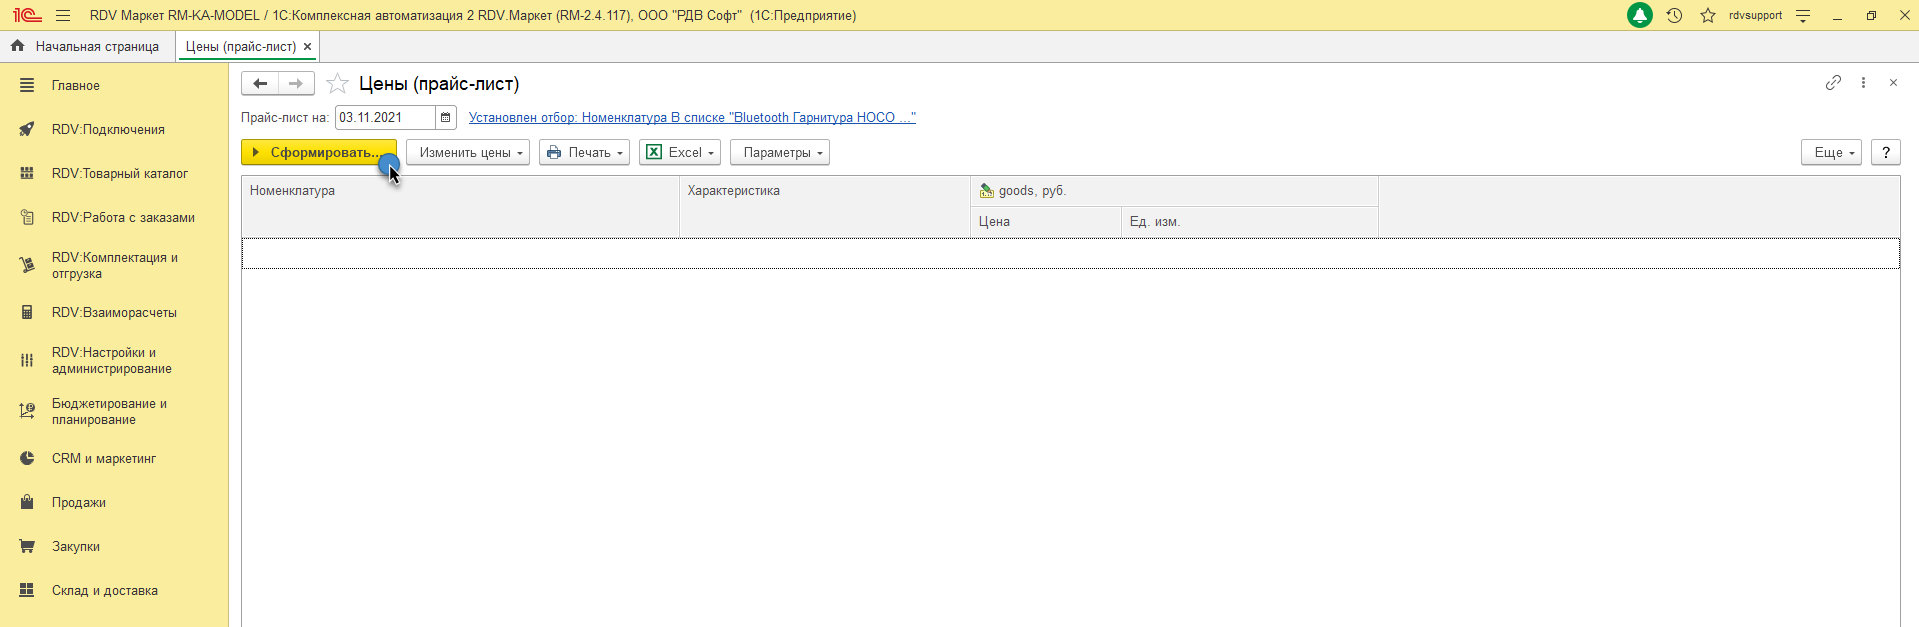Screen dimensions: 1919x627
Task: Open Главное section in sidebar
Action: [114, 85]
